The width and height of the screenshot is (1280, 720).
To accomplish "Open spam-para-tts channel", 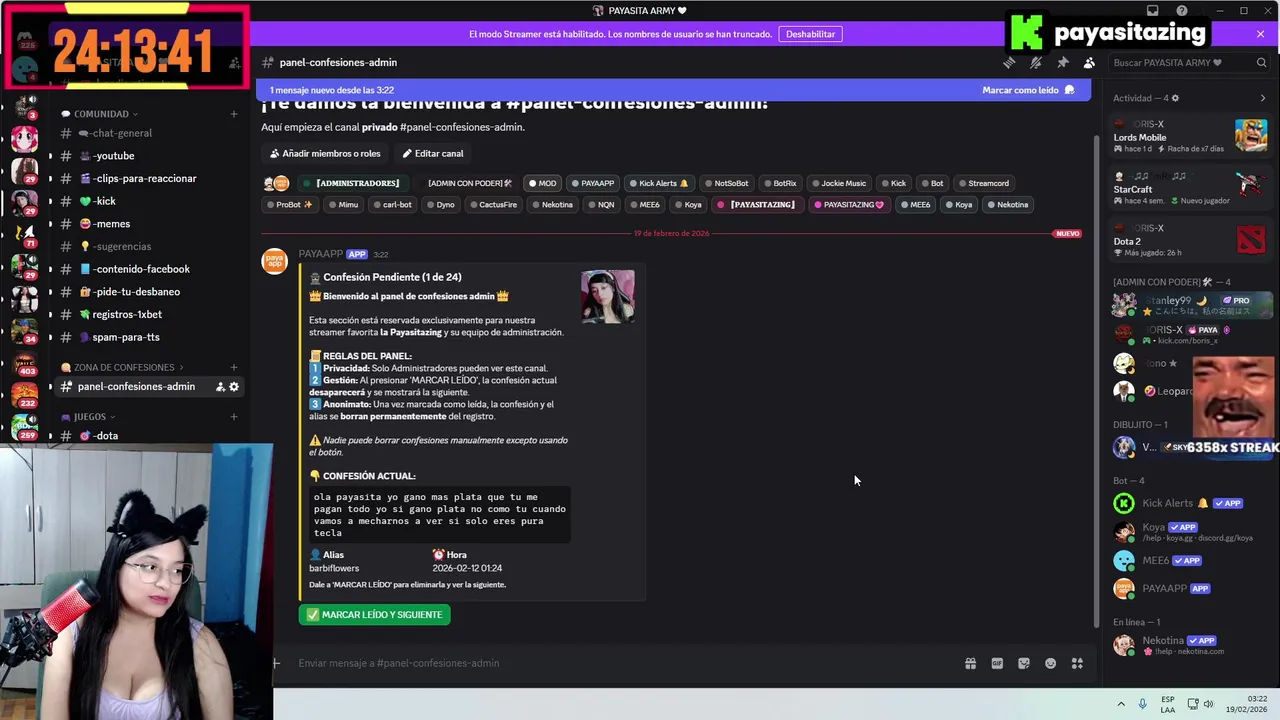I will (148, 337).
